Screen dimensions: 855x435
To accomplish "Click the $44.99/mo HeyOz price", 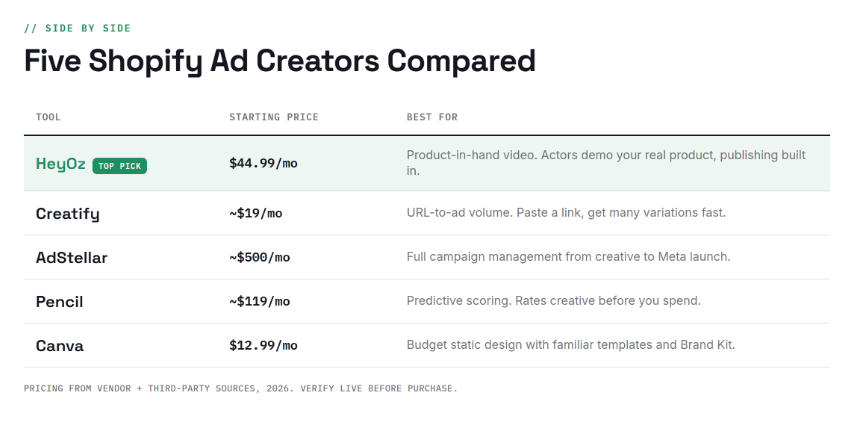I will click(x=263, y=163).
